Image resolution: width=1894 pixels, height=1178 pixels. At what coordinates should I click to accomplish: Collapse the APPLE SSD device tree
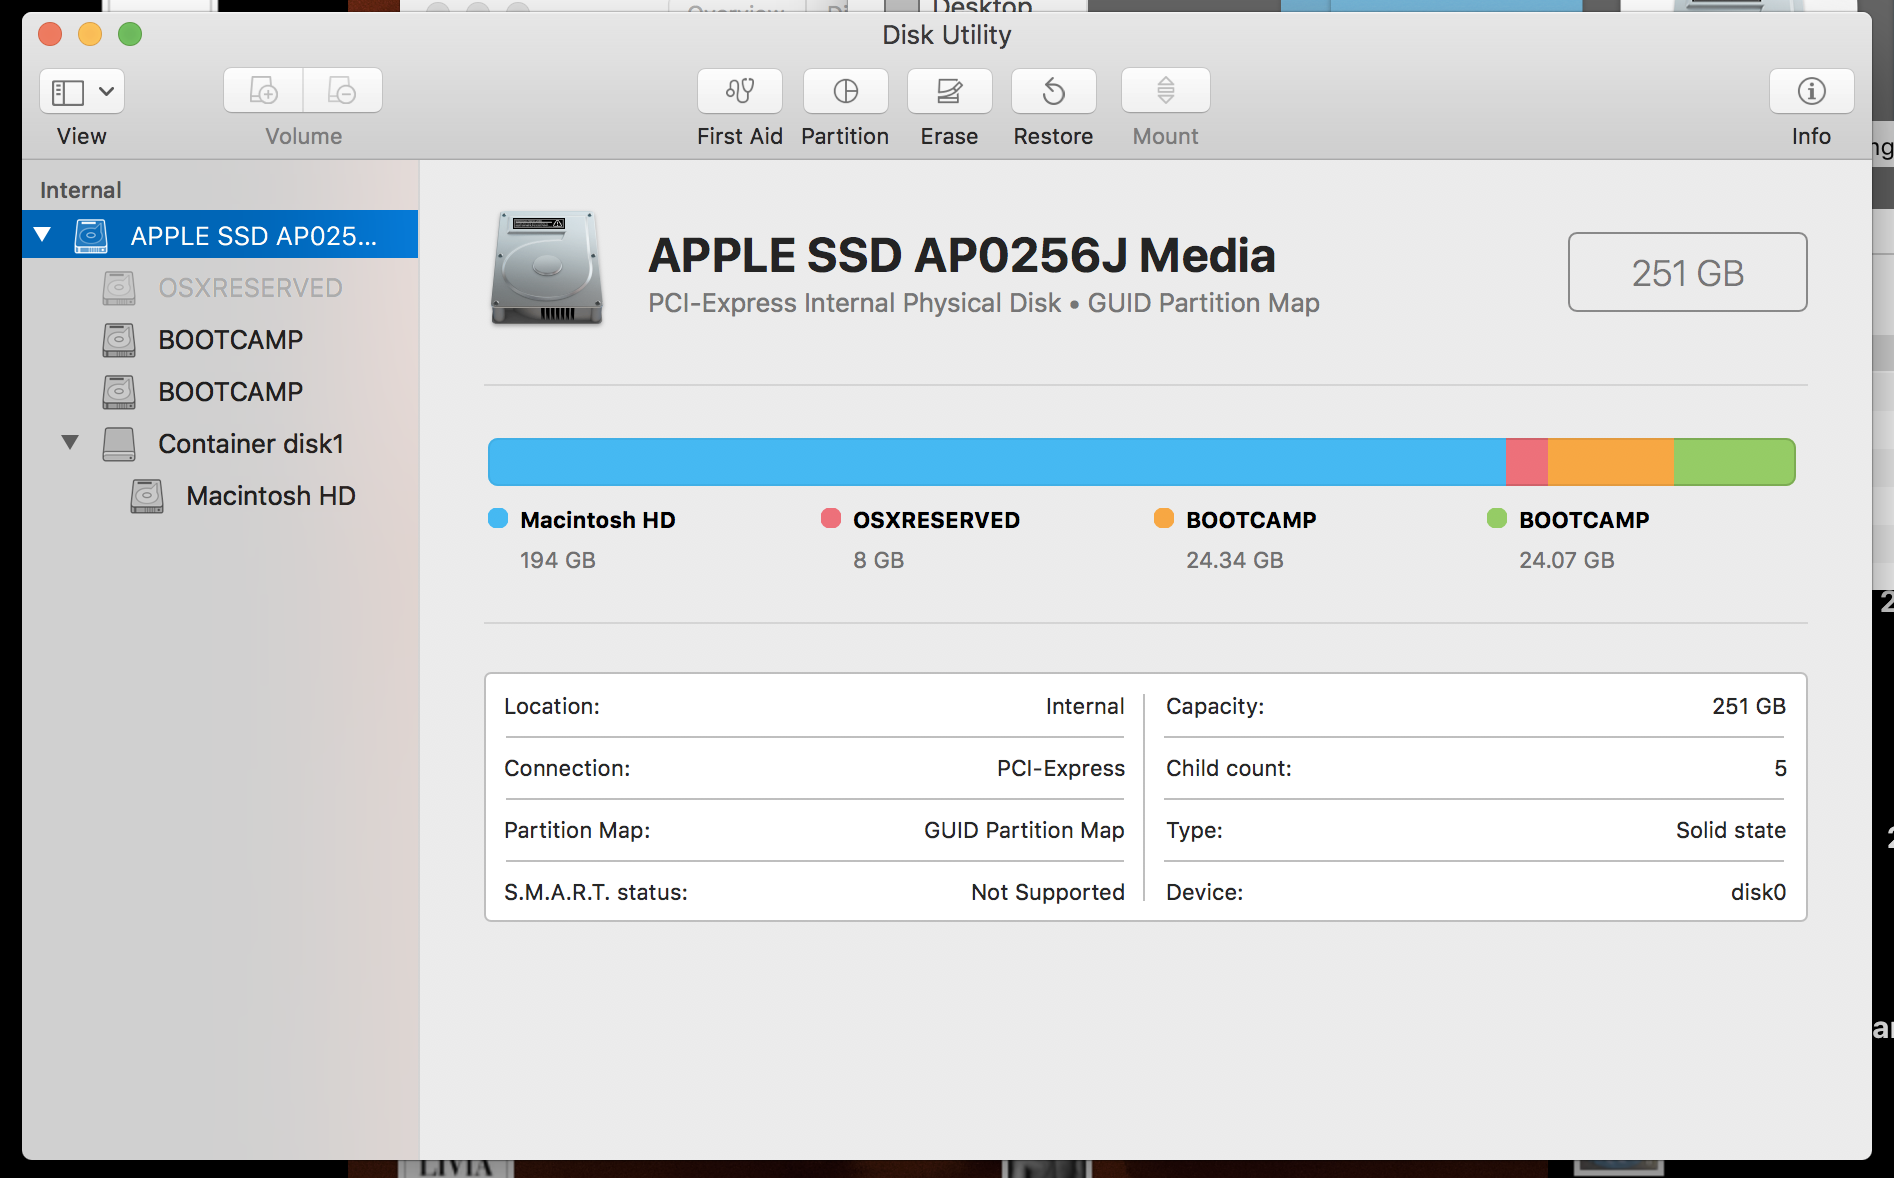41,234
